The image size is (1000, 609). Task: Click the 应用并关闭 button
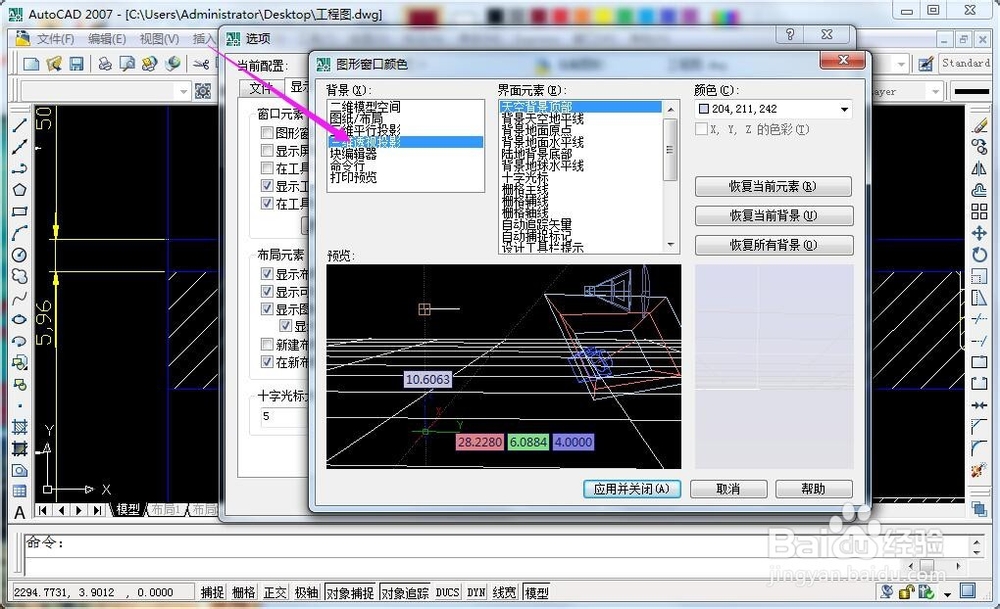631,489
